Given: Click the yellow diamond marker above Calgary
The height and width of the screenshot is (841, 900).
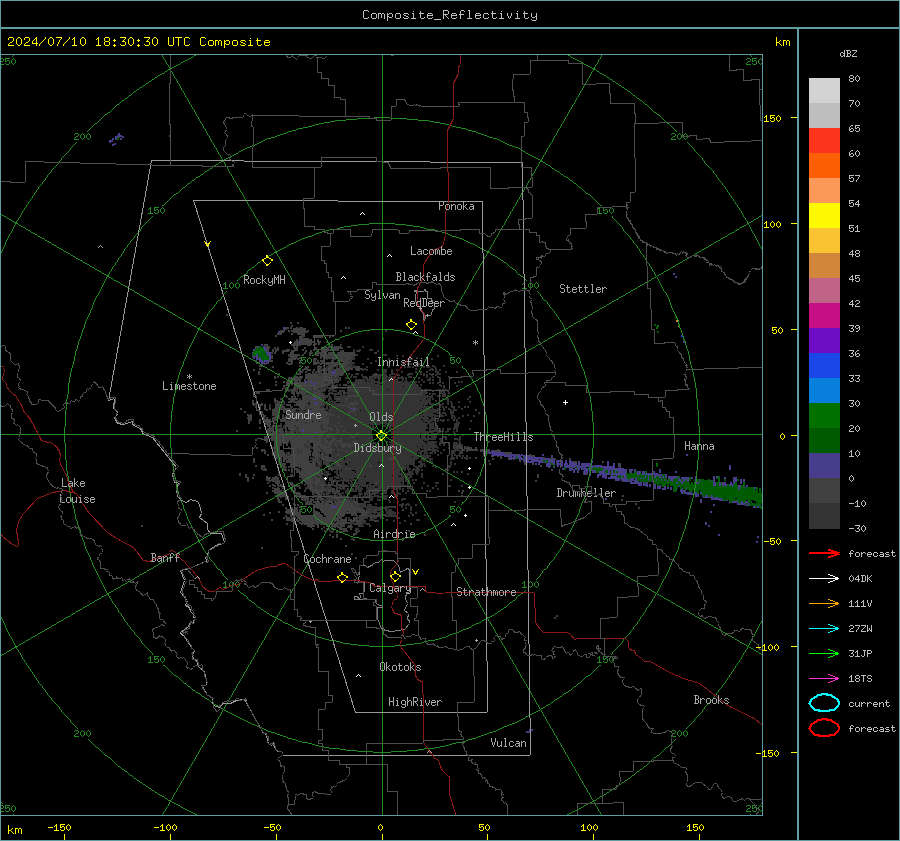Looking at the screenshot, I should tap(395, 576).
